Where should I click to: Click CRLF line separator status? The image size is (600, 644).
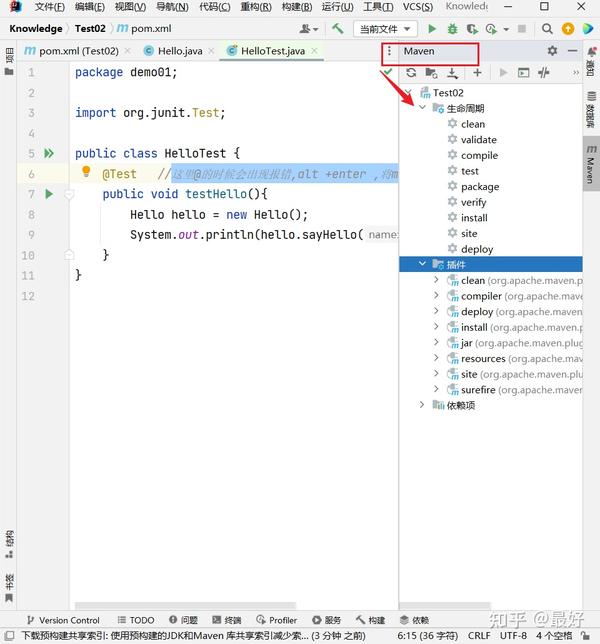479,636
